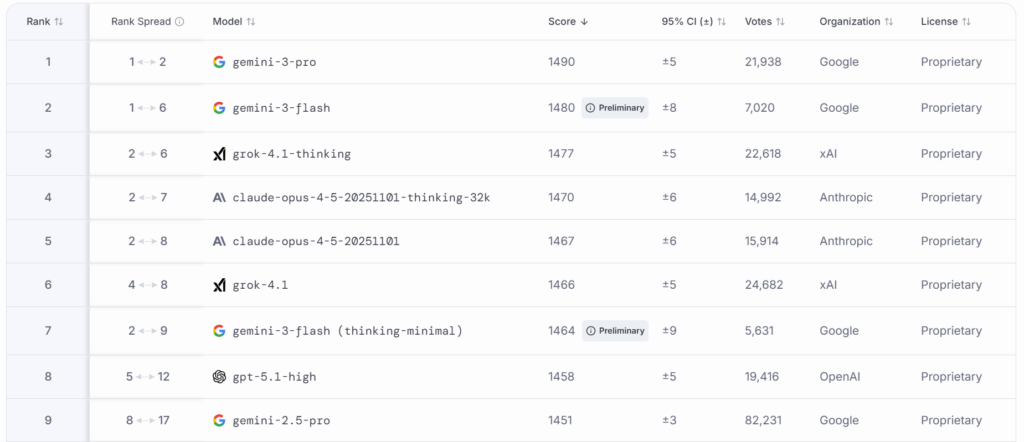Click the Google logo beside gemini-2.5-pro
Image resolution: width=1024 pixels, height=442 pixels.
click(219, 420)
